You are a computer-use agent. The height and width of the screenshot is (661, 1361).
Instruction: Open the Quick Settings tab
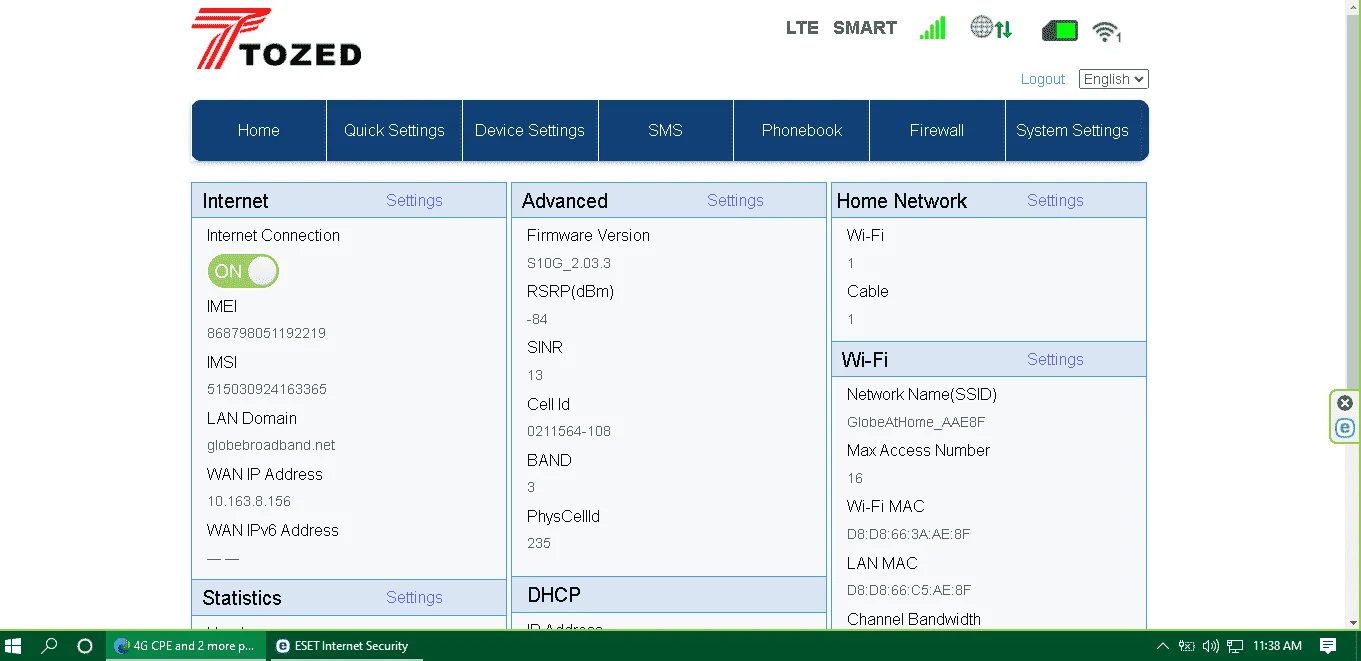tap(394, 130)
